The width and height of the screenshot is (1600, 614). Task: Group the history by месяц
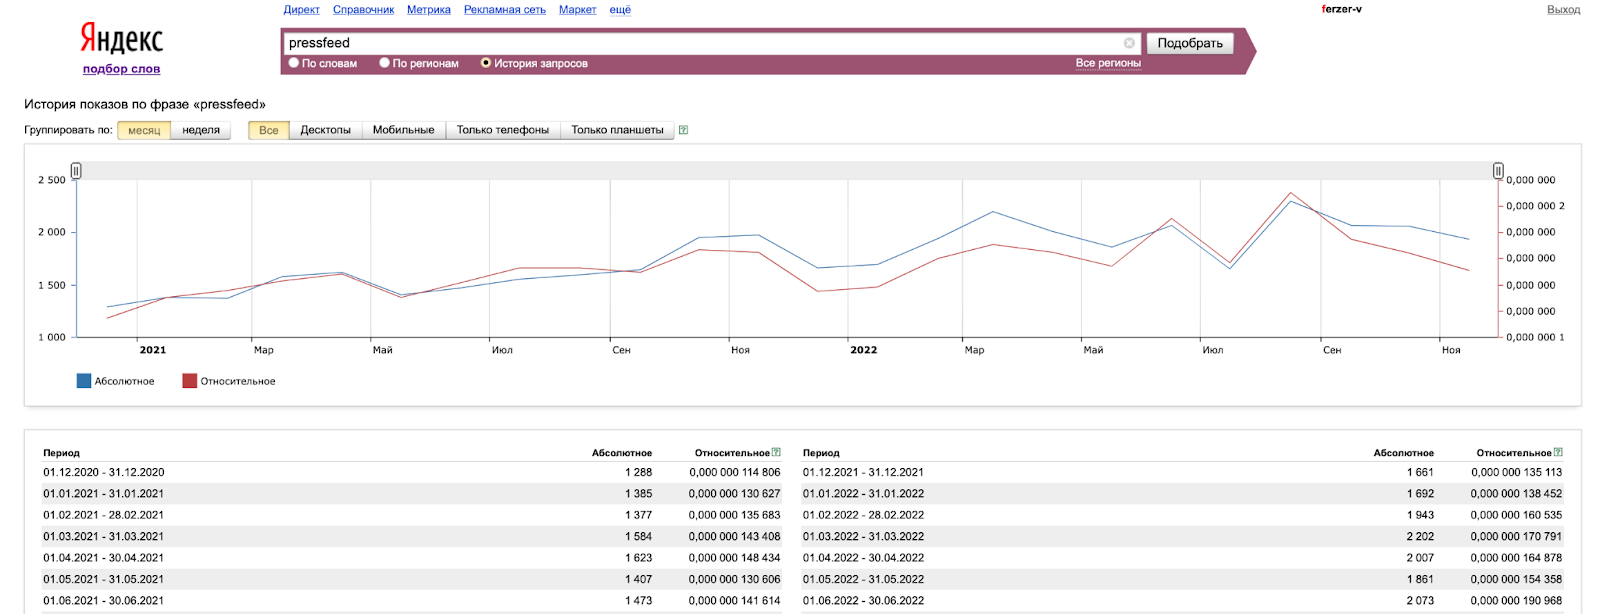click(x=144, y=130)
